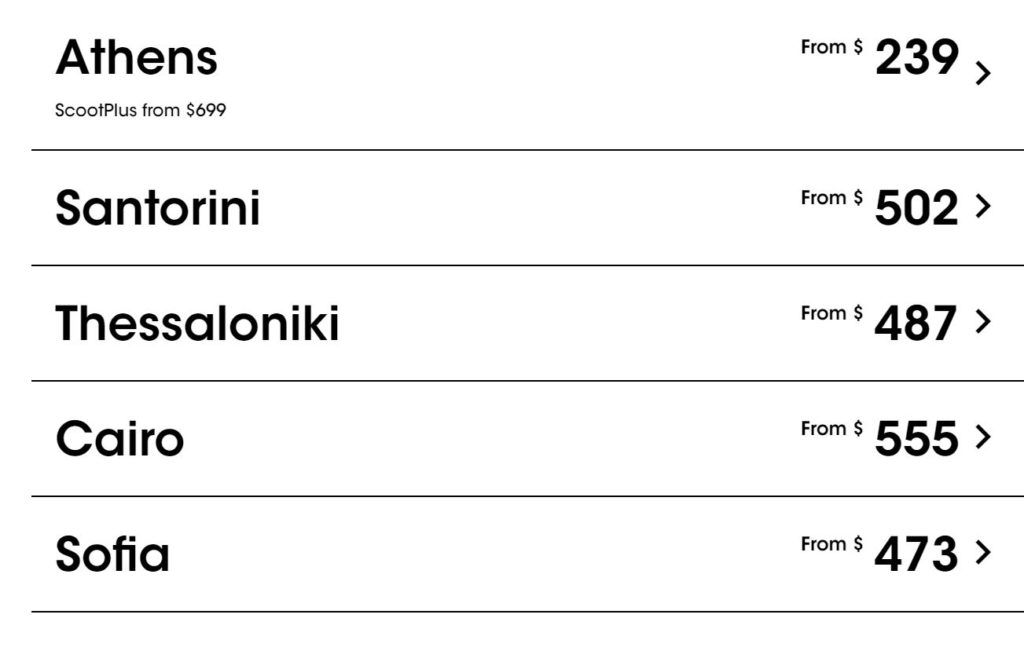Open the Athens destination

tap(136, 58)
